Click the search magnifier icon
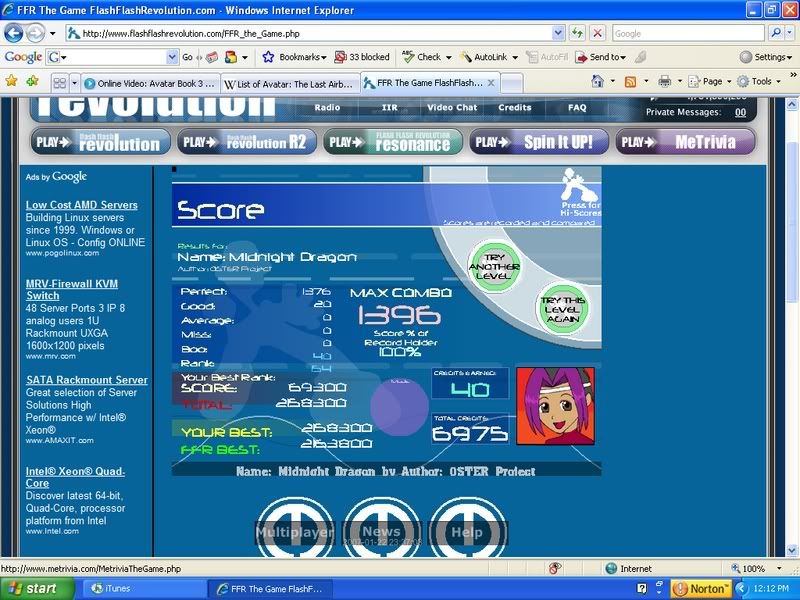This screenshot has width=800, height=600. coord(775,33)
